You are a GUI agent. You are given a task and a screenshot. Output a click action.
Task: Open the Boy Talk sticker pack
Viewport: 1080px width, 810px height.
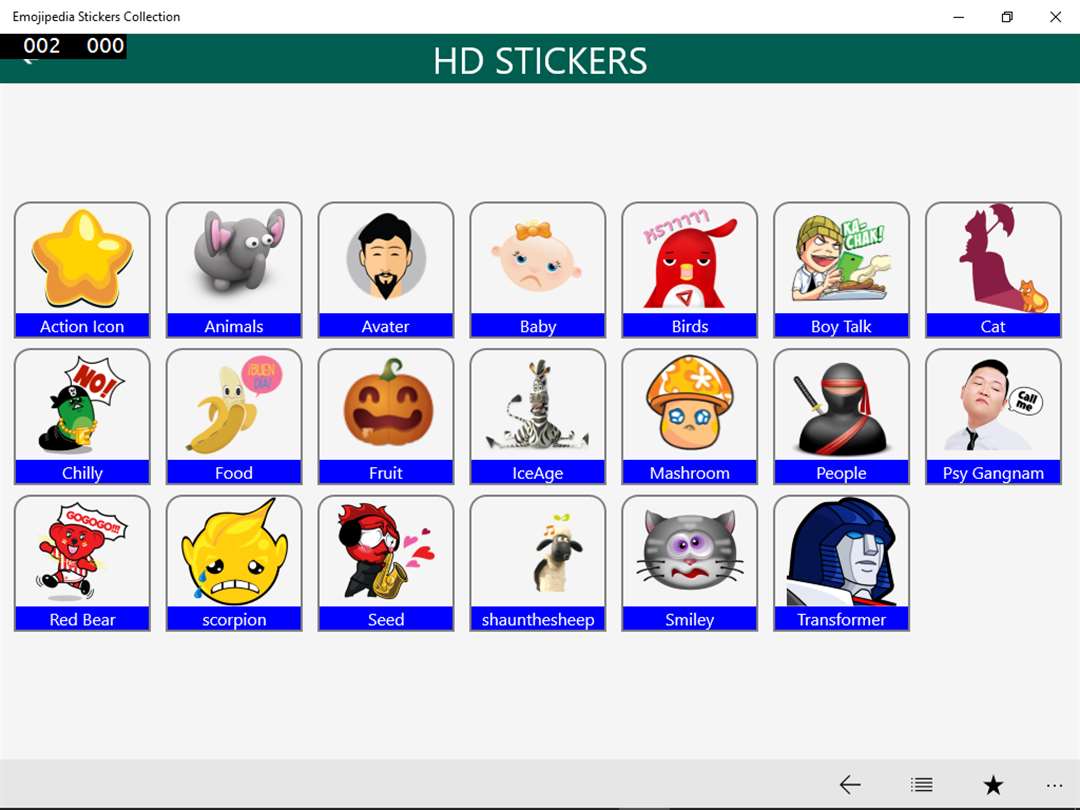coord(842,270)
